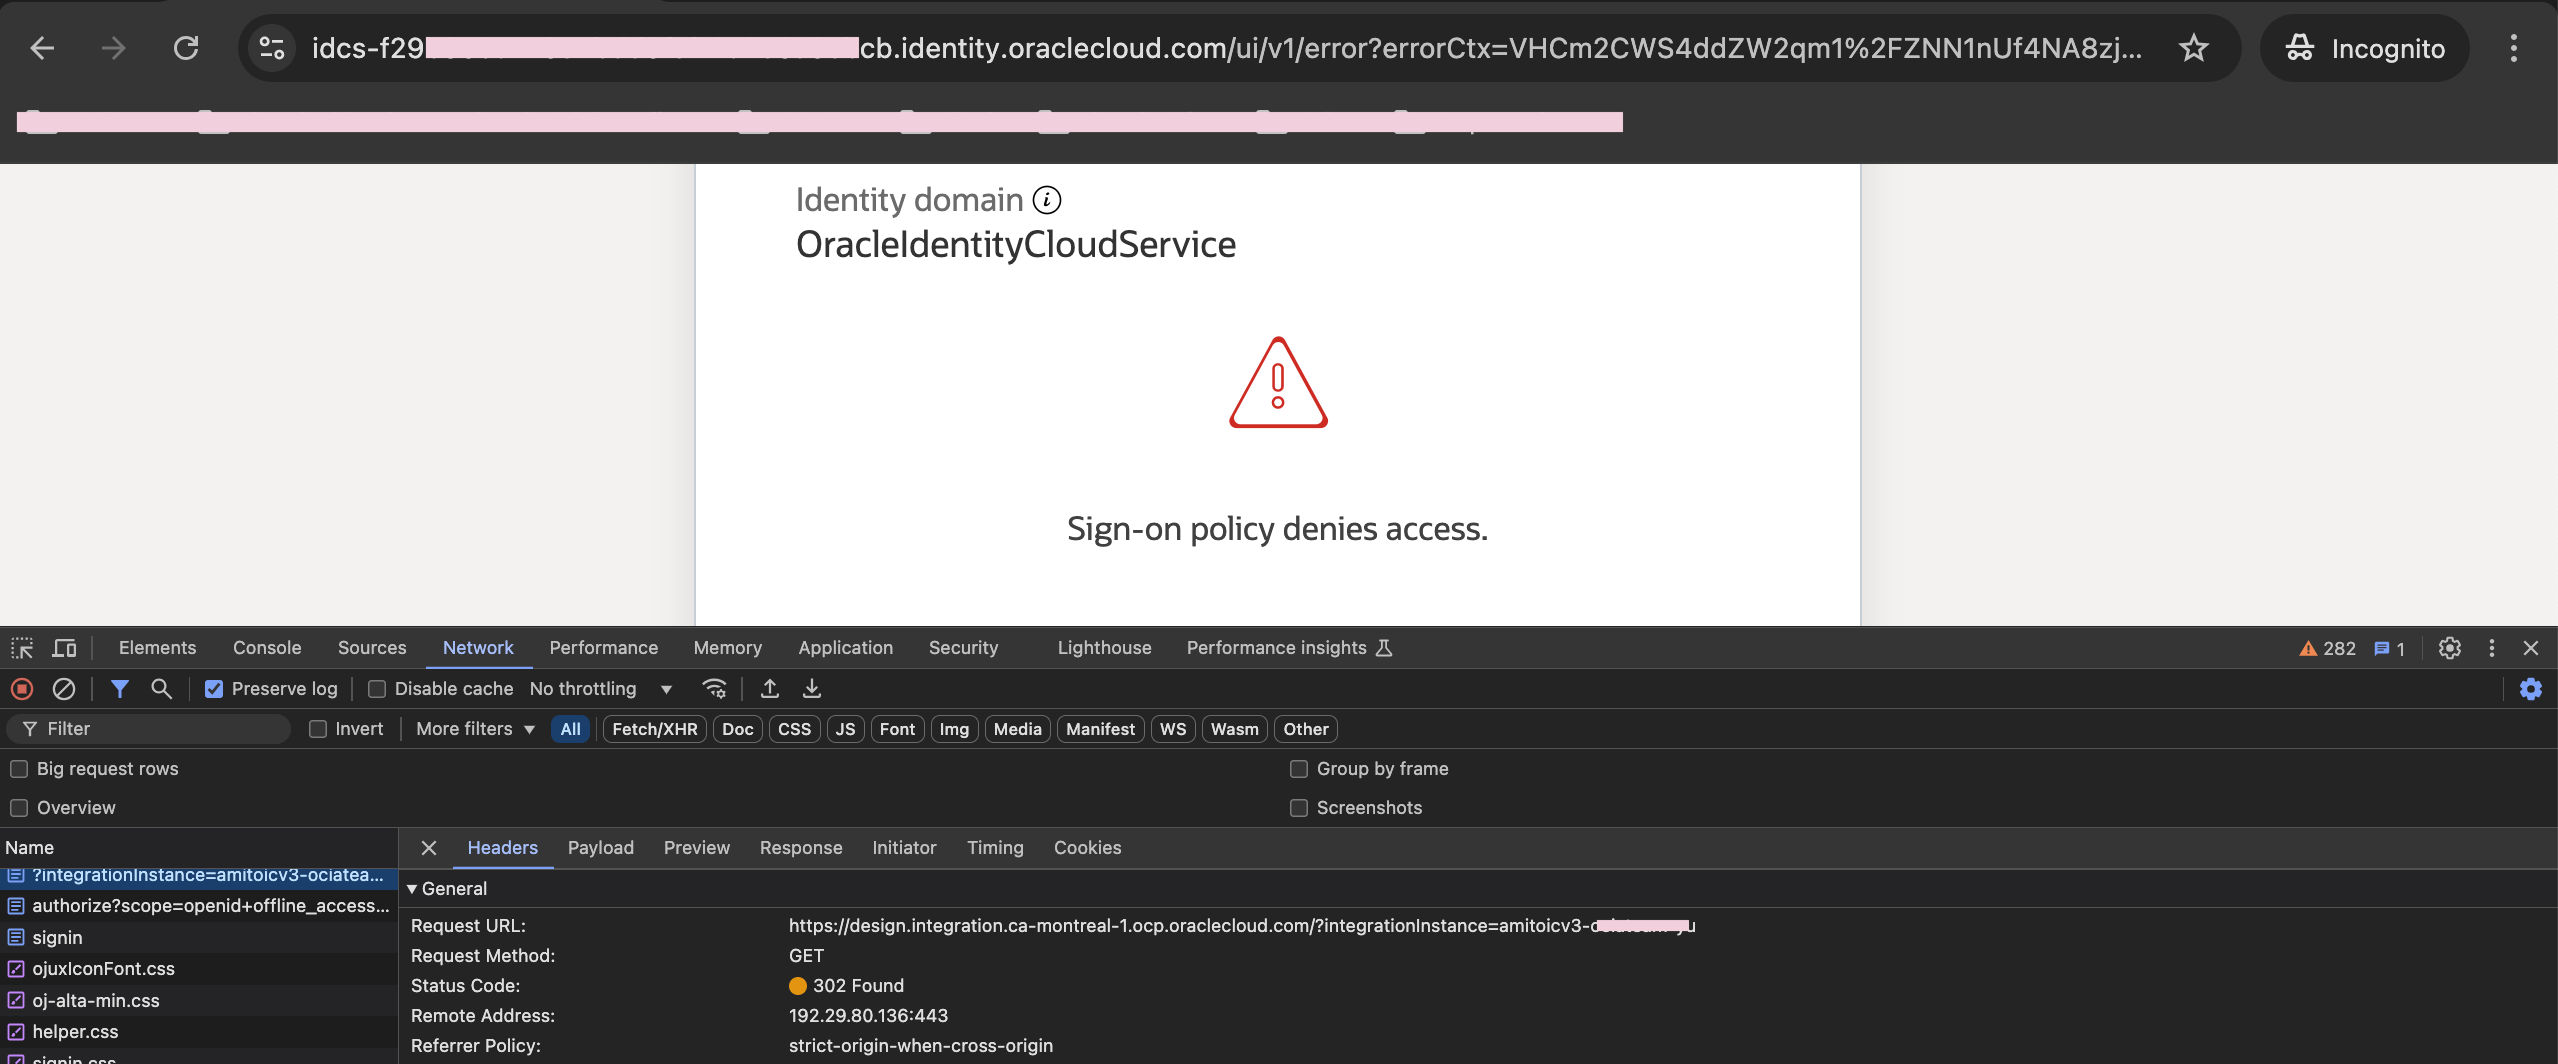Disable the Preserve log checkbox
This screenshot has height=1064, width=2558.
214,688
